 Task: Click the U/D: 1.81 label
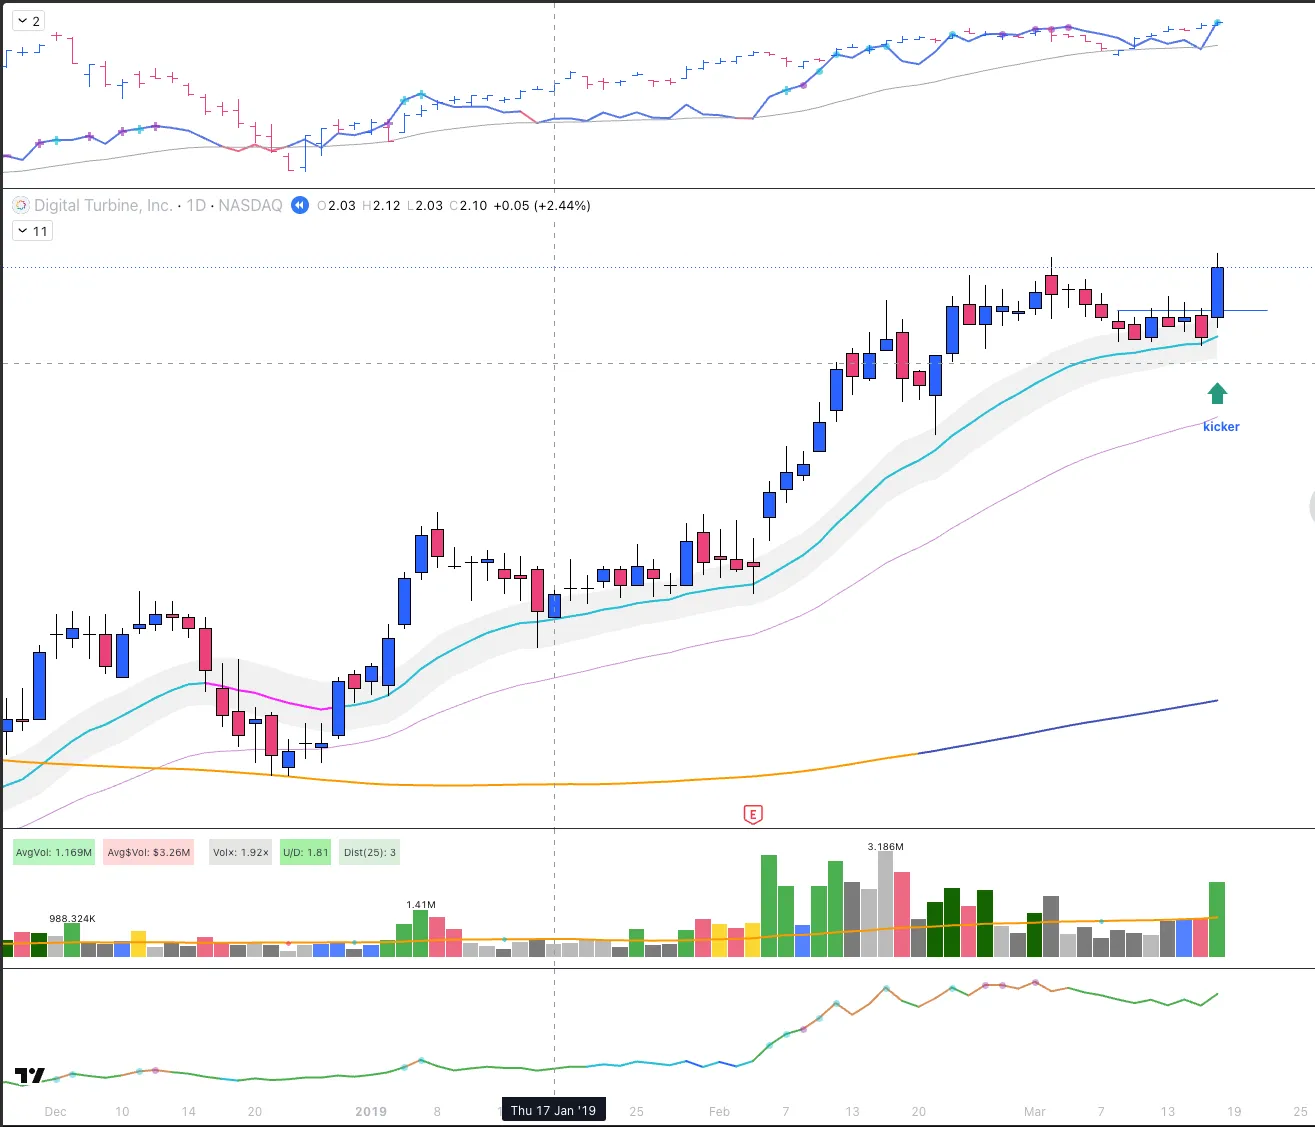(305, 853)
